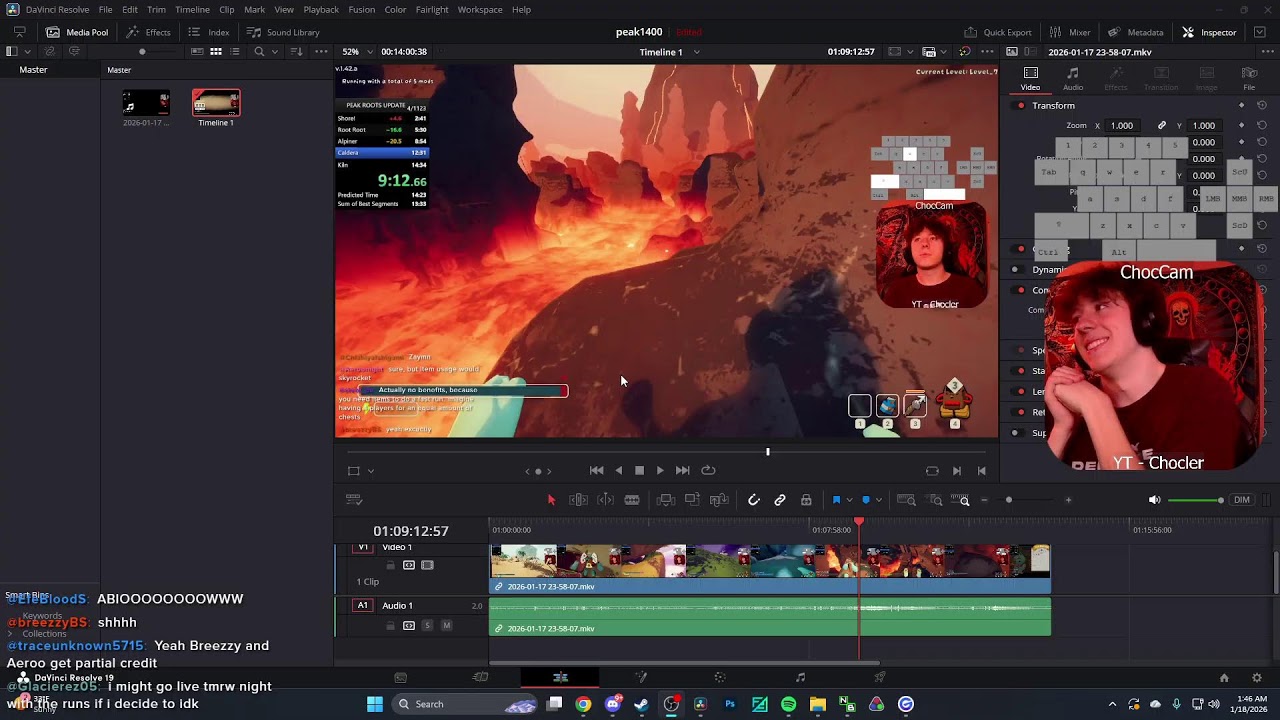This screenshot has width=1280, height=720.
Task: Click Full Extent Zoom icon
Action: coord(906,500)
